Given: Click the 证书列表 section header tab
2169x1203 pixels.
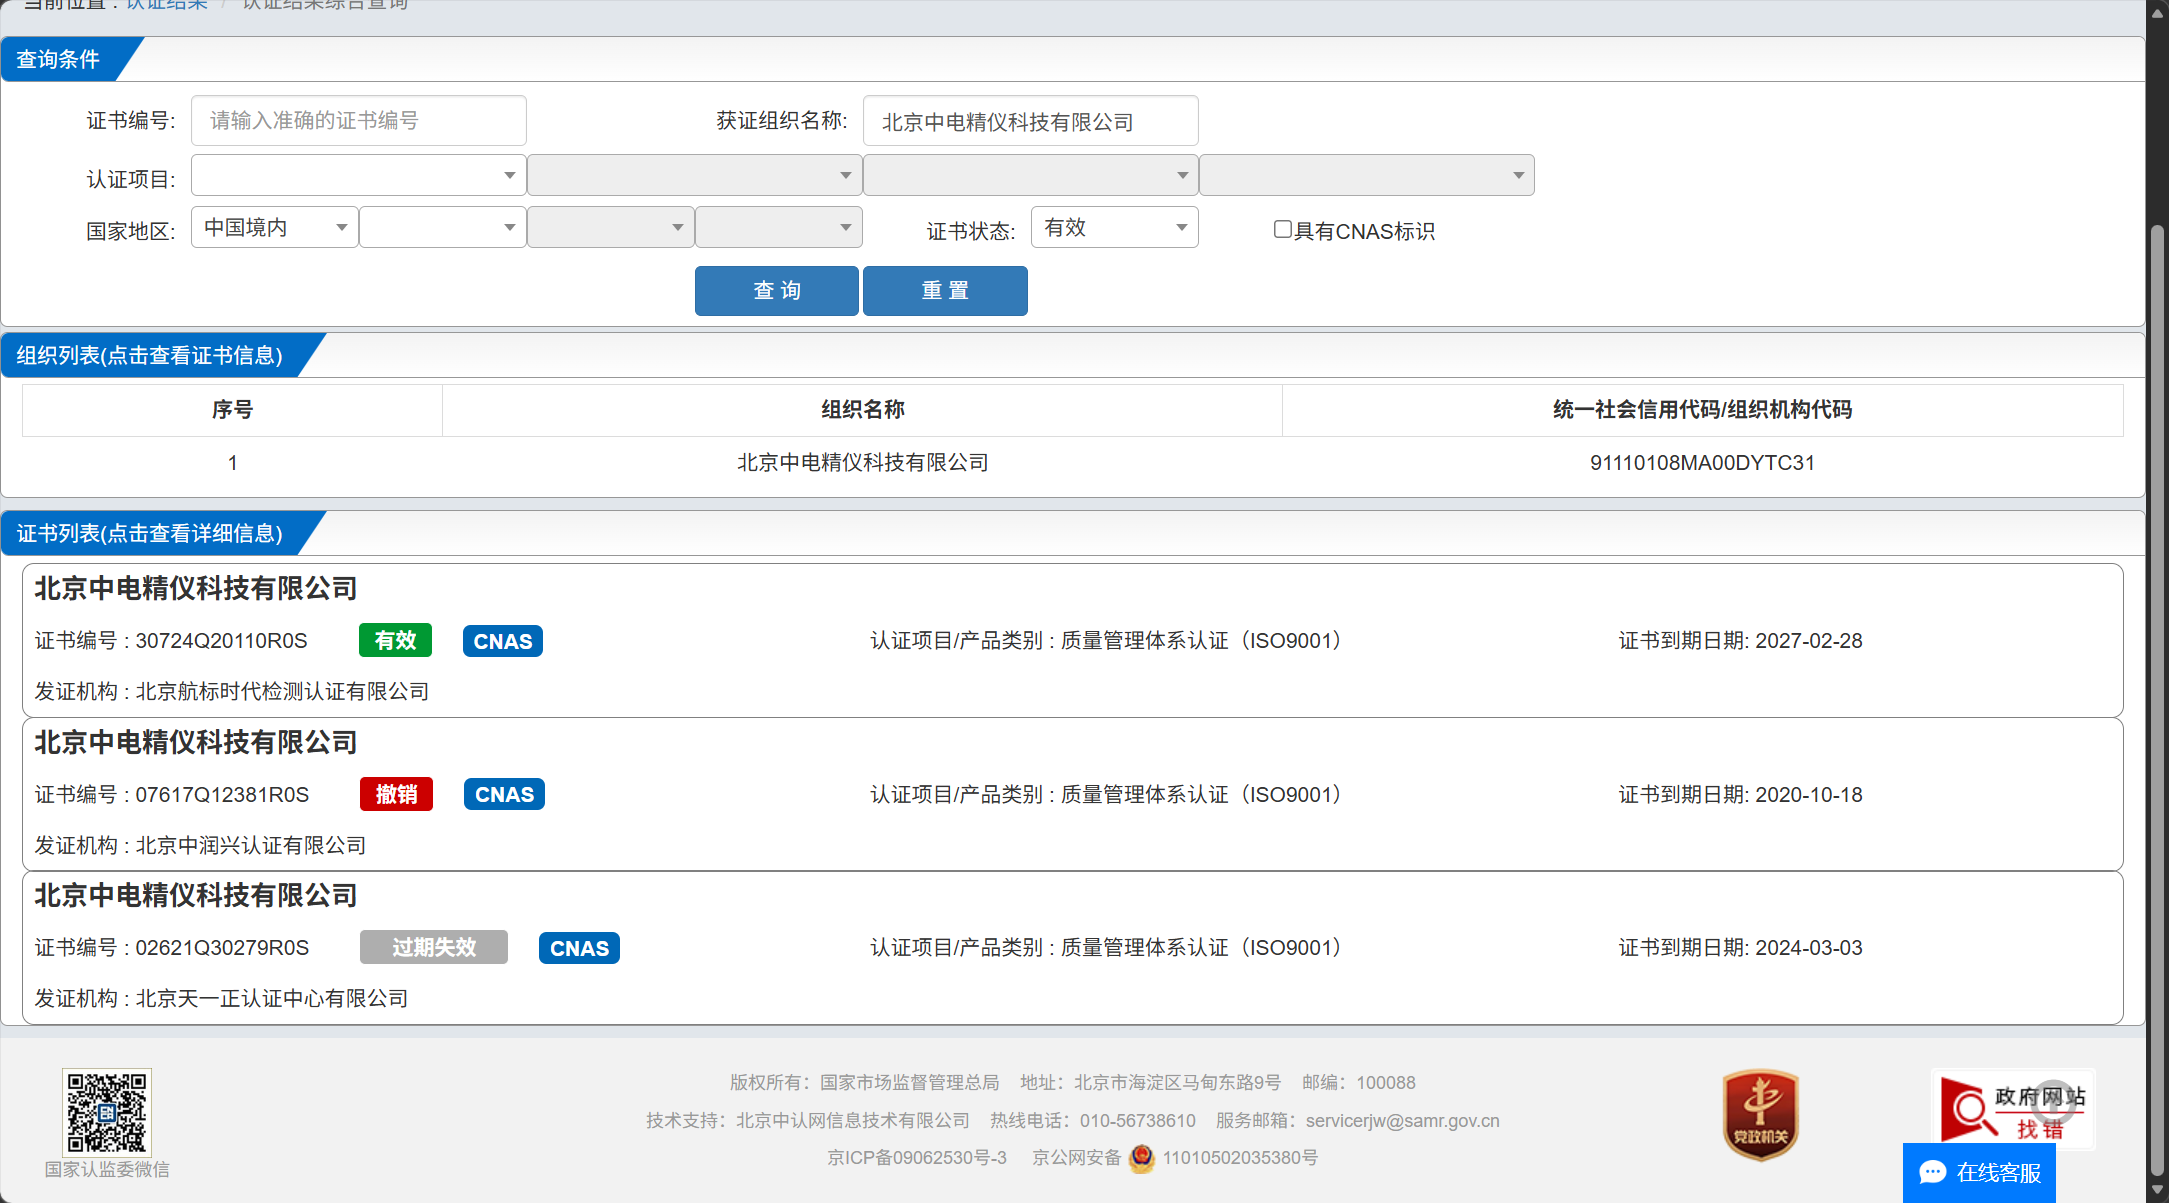Looking at the screenshot, I should click(150, 534).
